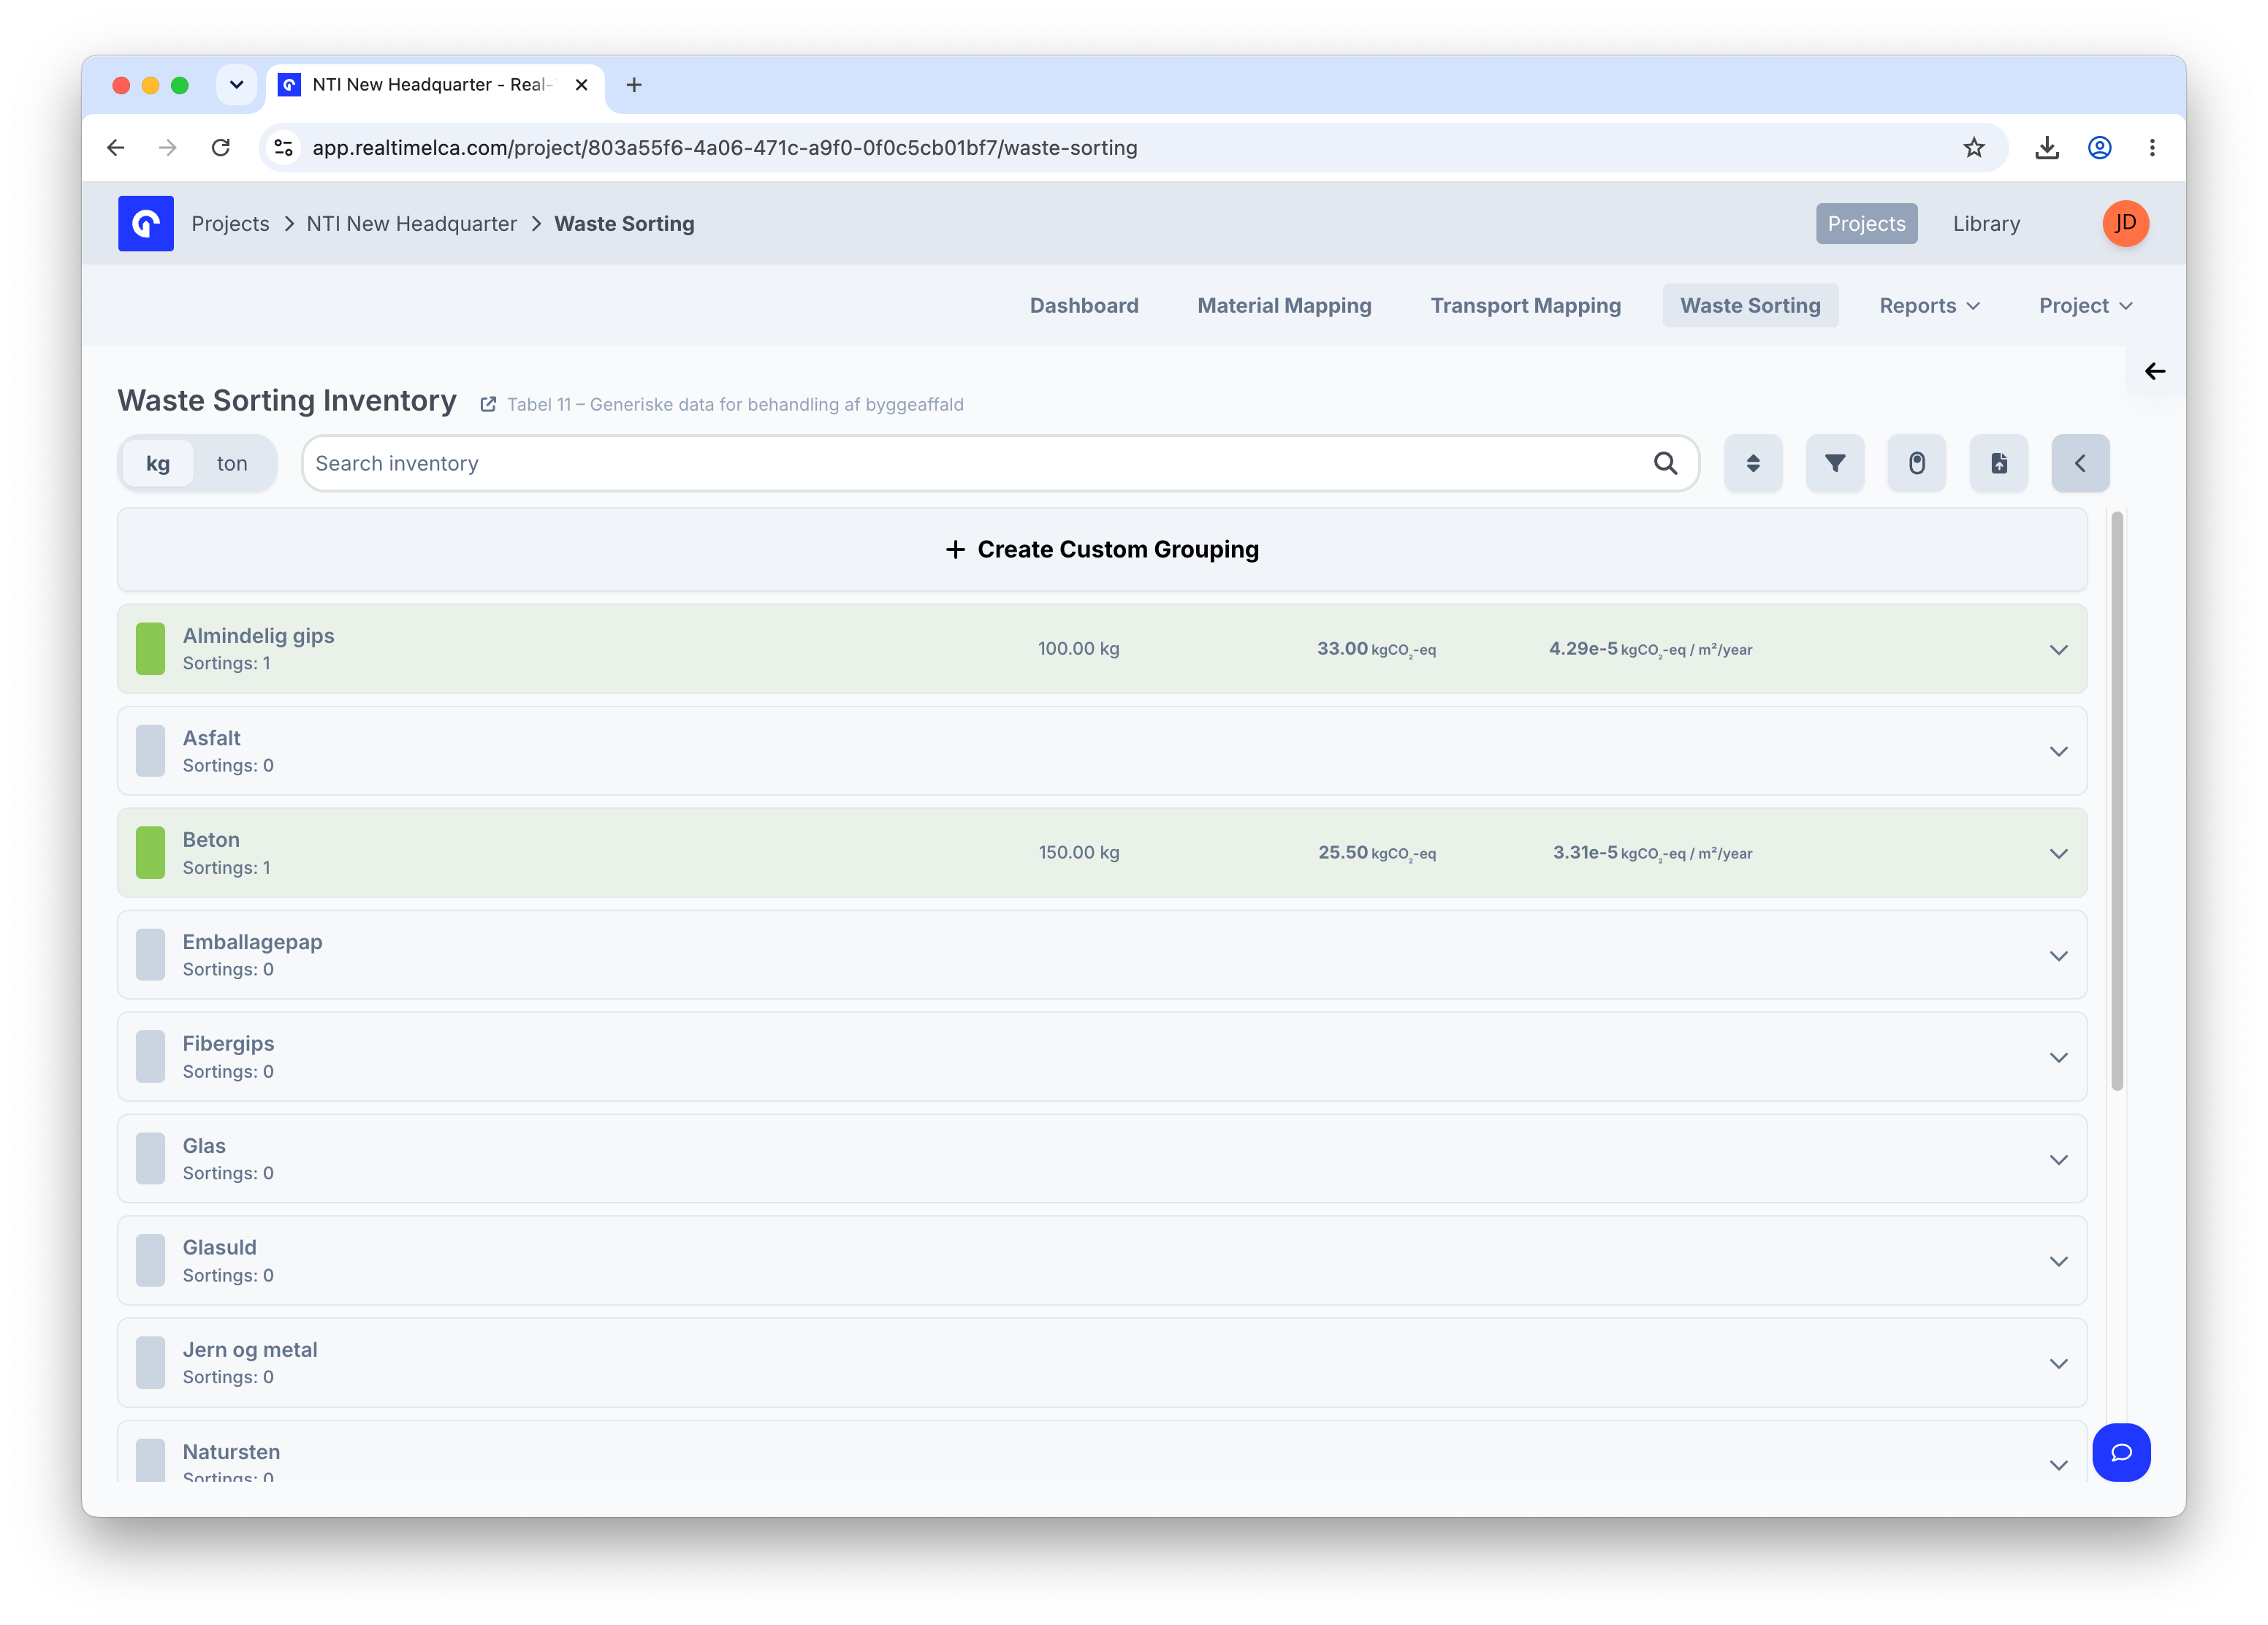
Task: Open the Material Mapping tab
Action: pyautogui.click(x=1284, y=306)
